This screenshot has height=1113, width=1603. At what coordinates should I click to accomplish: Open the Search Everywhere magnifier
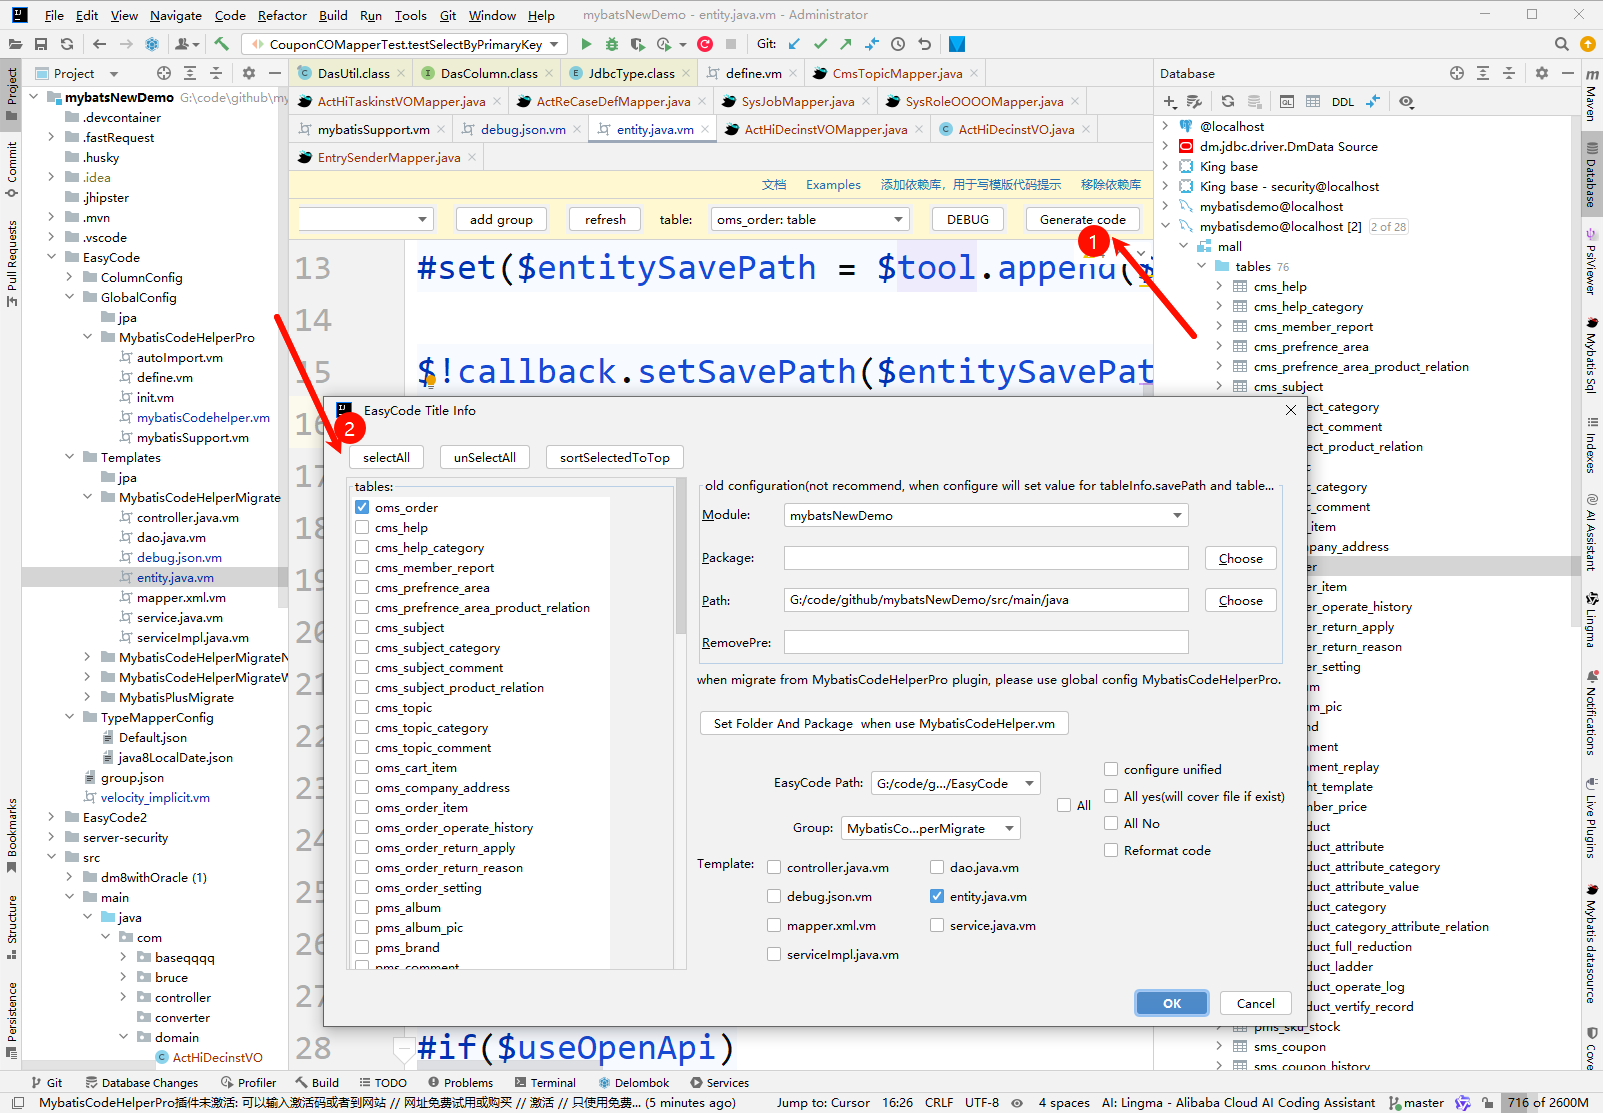(1561, 44)
